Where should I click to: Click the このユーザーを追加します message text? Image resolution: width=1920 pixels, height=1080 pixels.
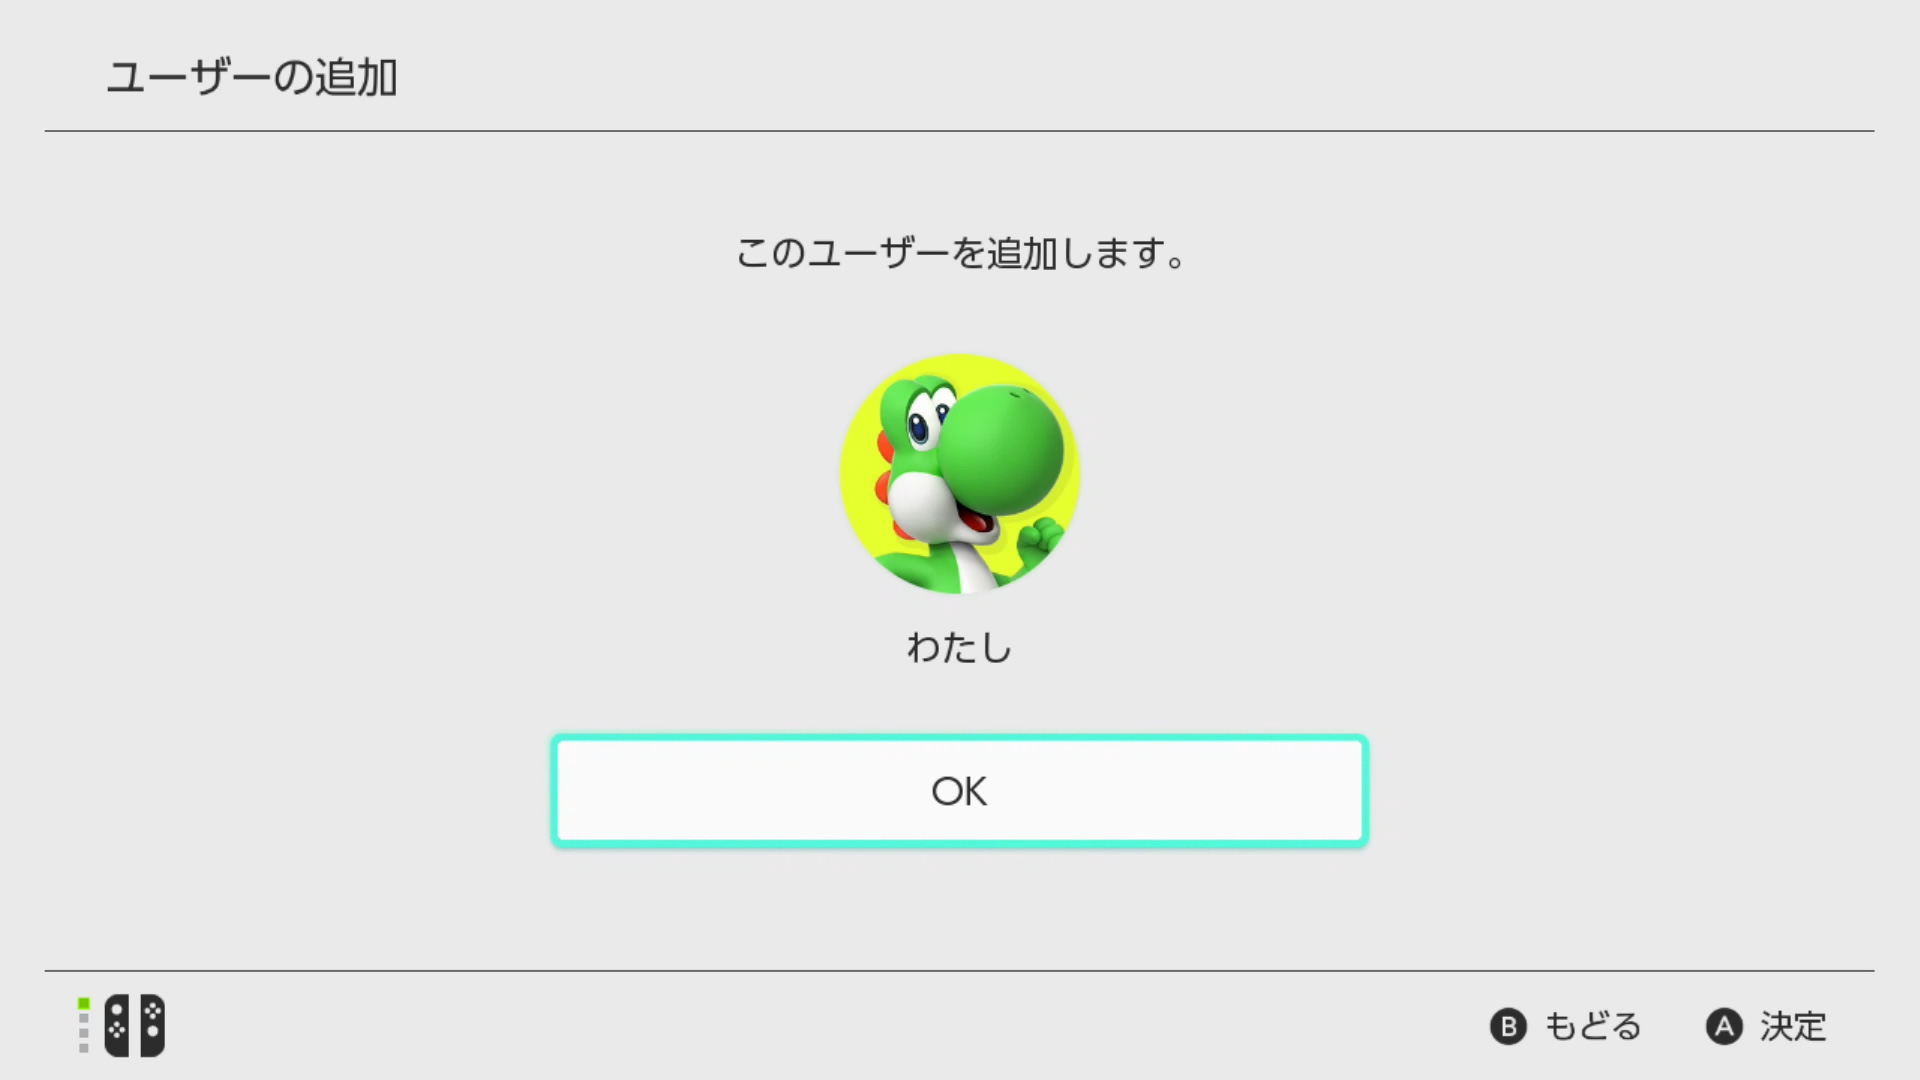[x=960, y=253]
